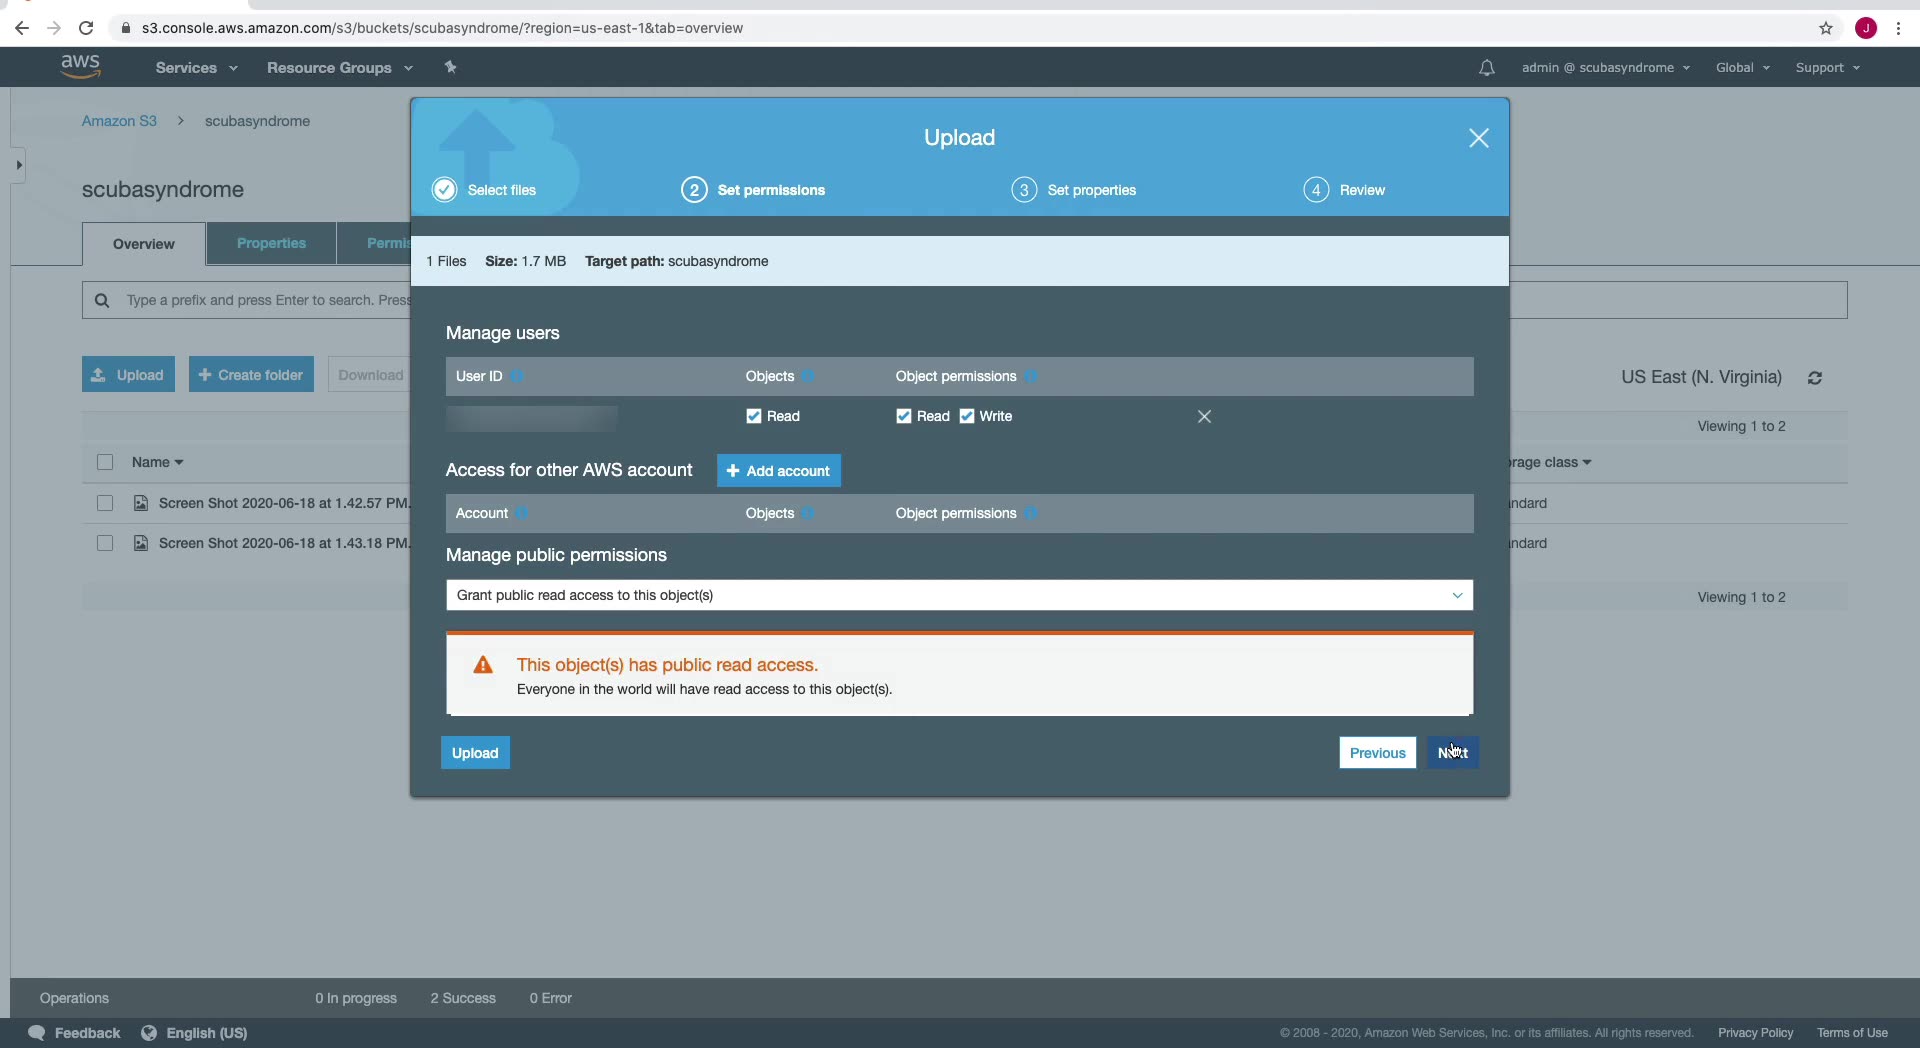Click the browser forward arrow
Image resolution: width=1920 pixels, height=1048 pixels.
click(x=54, y=28)
